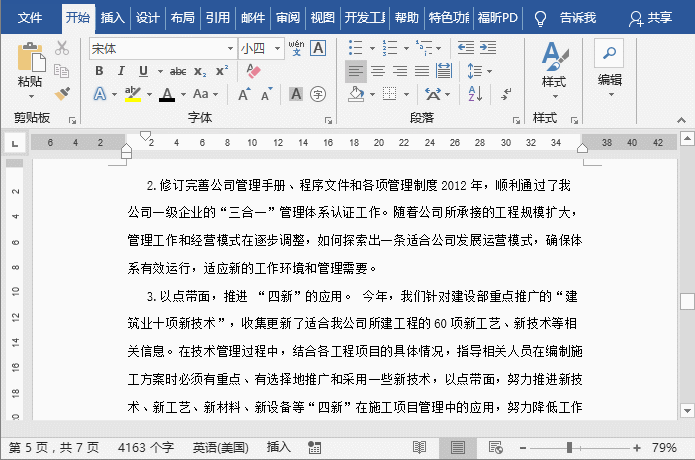This screenshot has width=695, height=460.
Task: Open the 文件 File tab
Action: [x=30, y=18]
